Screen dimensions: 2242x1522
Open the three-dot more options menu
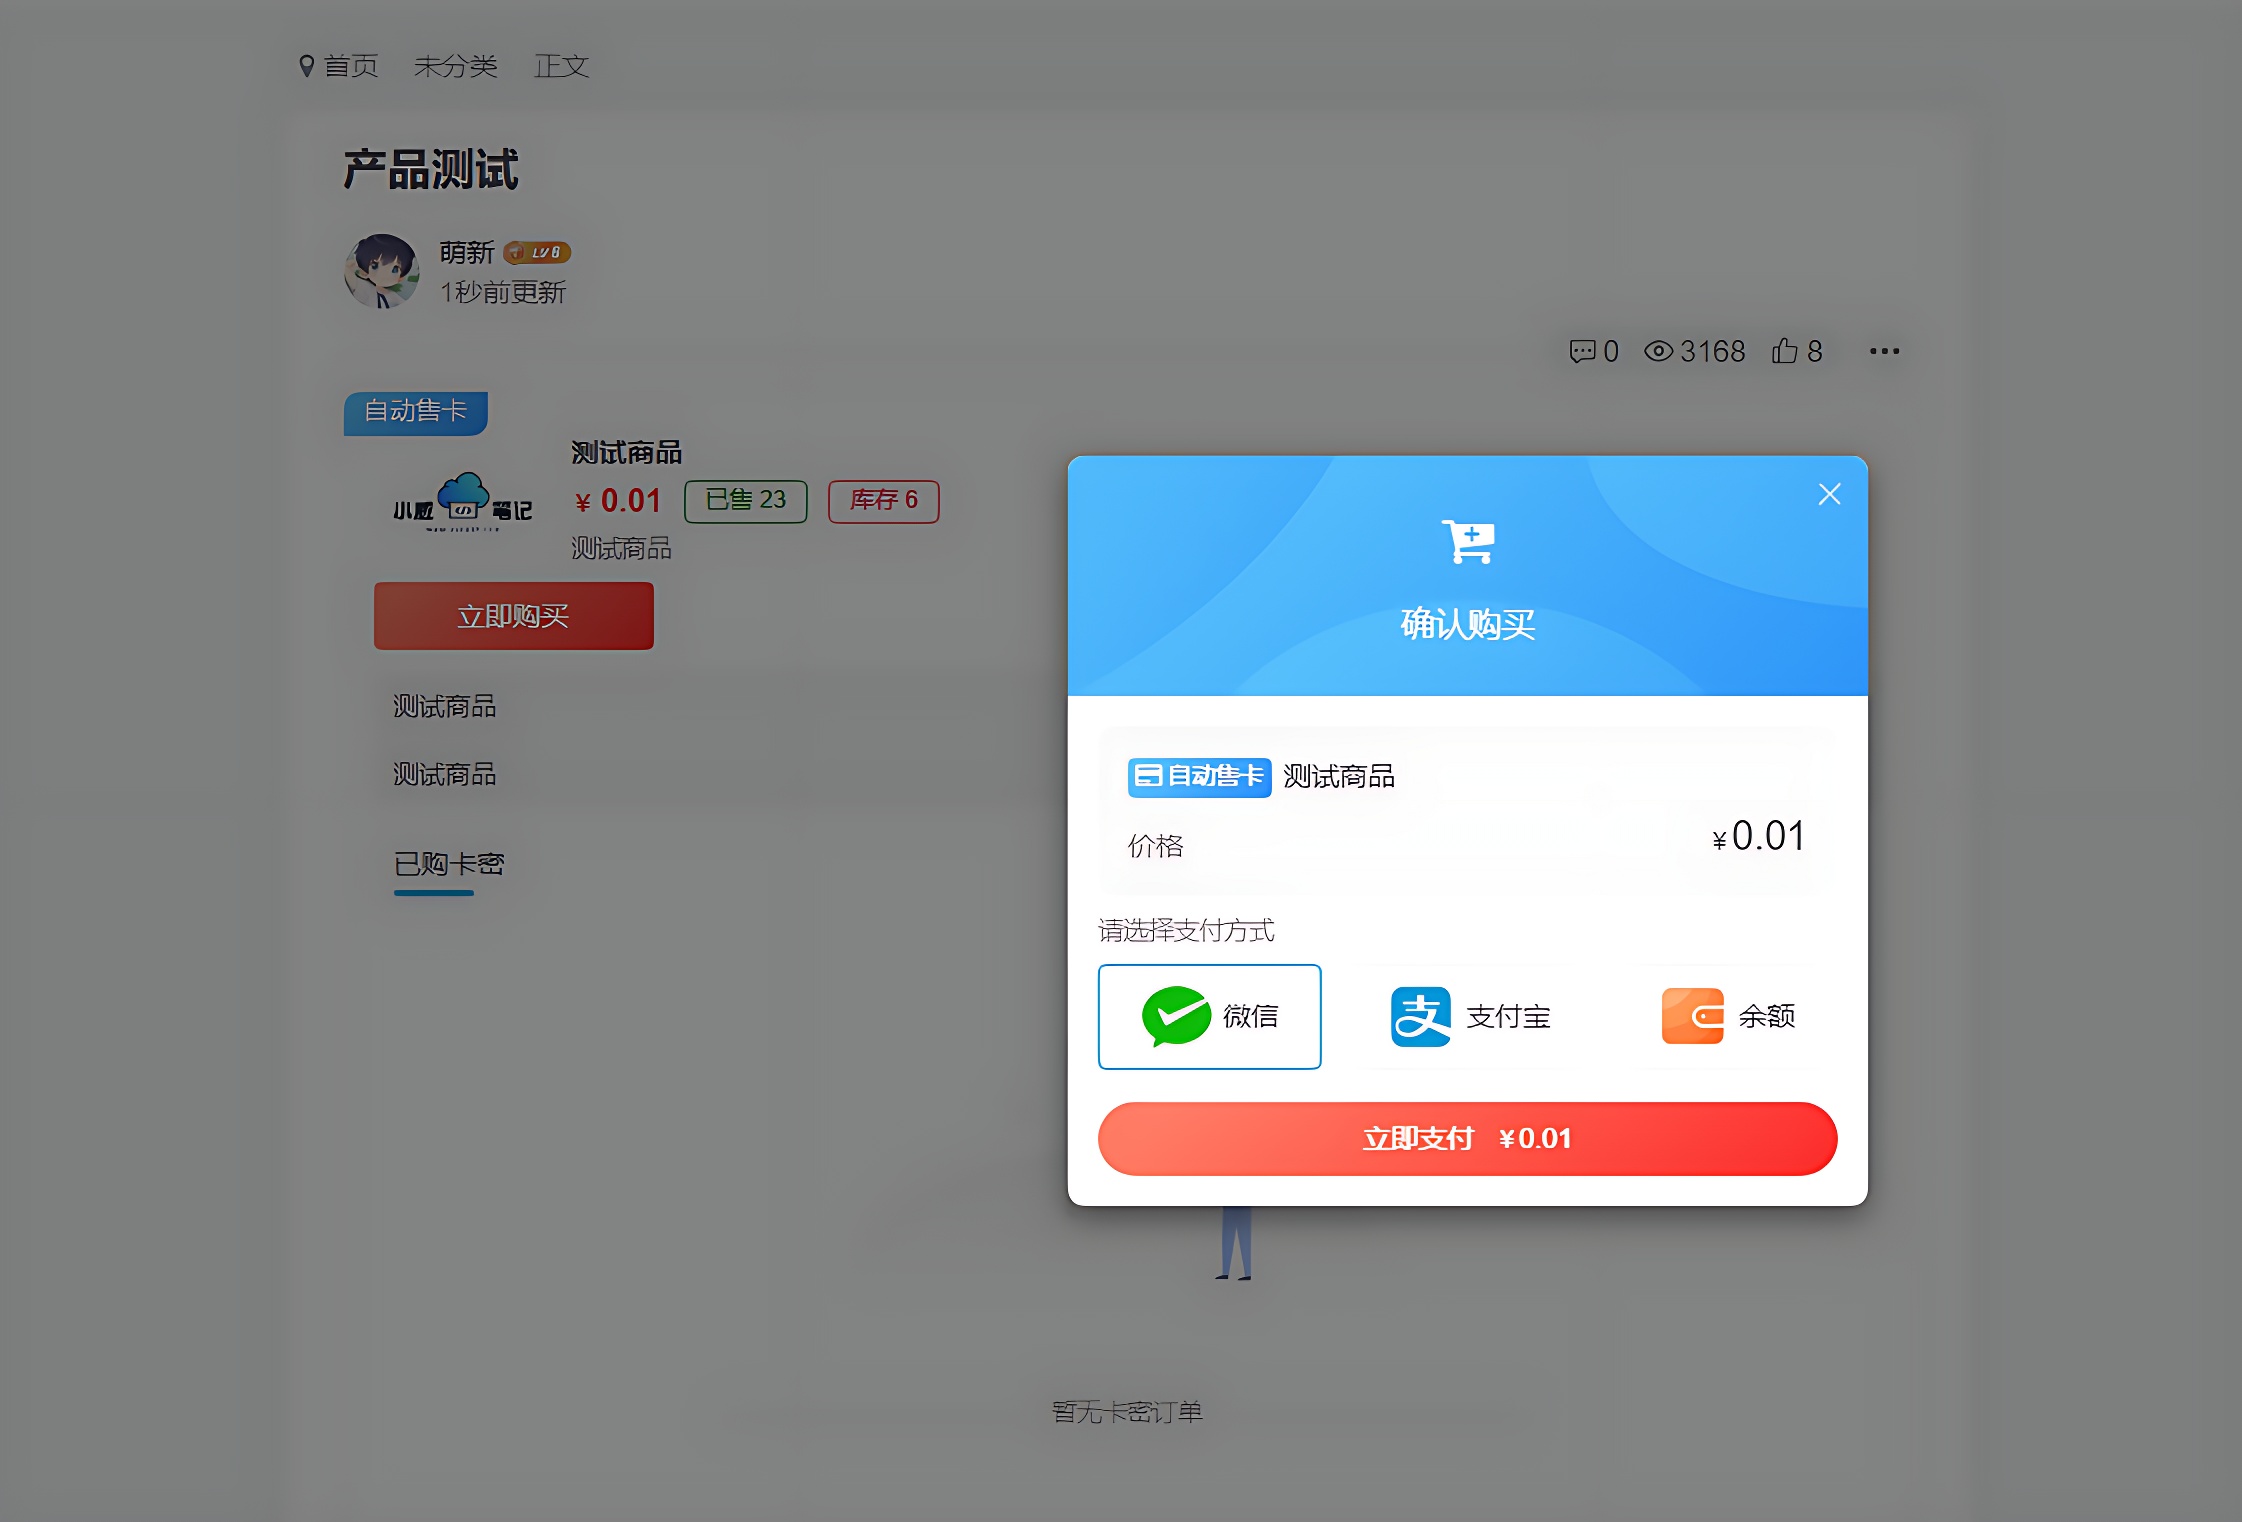tap(1884, 351)
